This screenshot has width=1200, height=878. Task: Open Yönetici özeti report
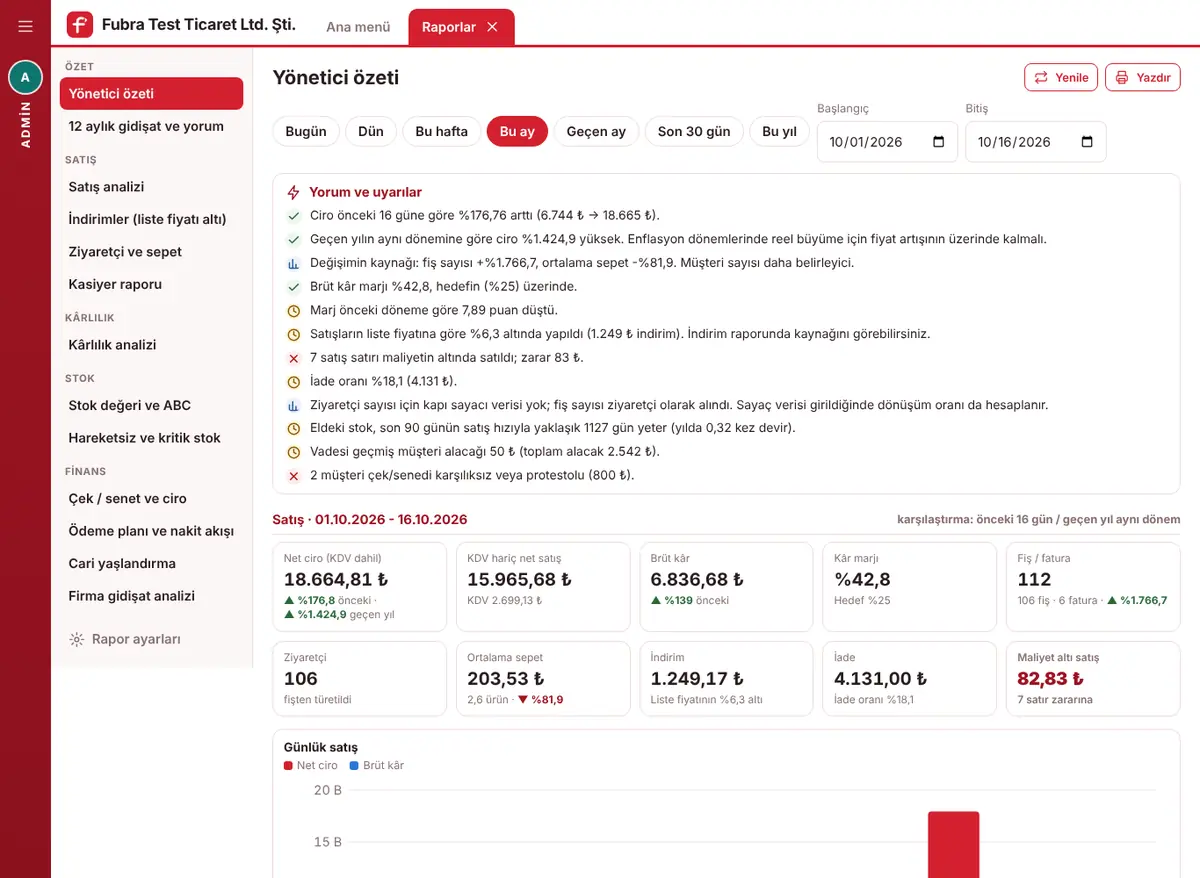pyautogui.click(x=151, y=94)
